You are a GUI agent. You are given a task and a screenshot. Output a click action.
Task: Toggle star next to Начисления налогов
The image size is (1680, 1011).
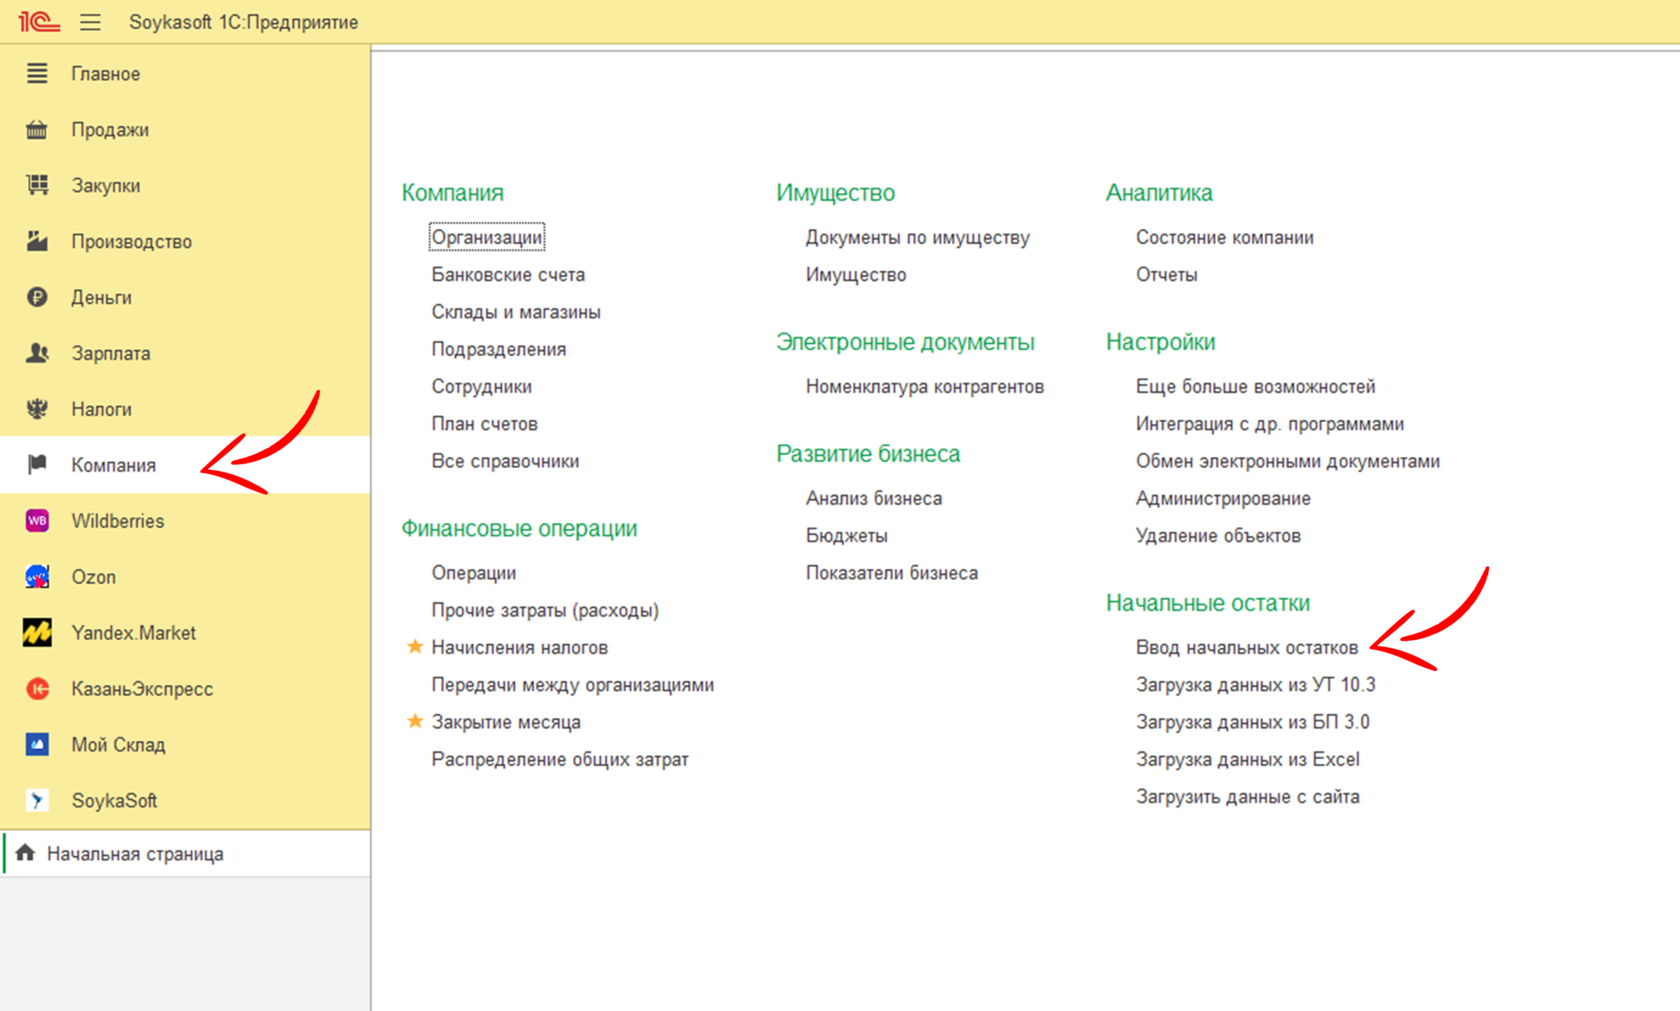tap(415, 647)
